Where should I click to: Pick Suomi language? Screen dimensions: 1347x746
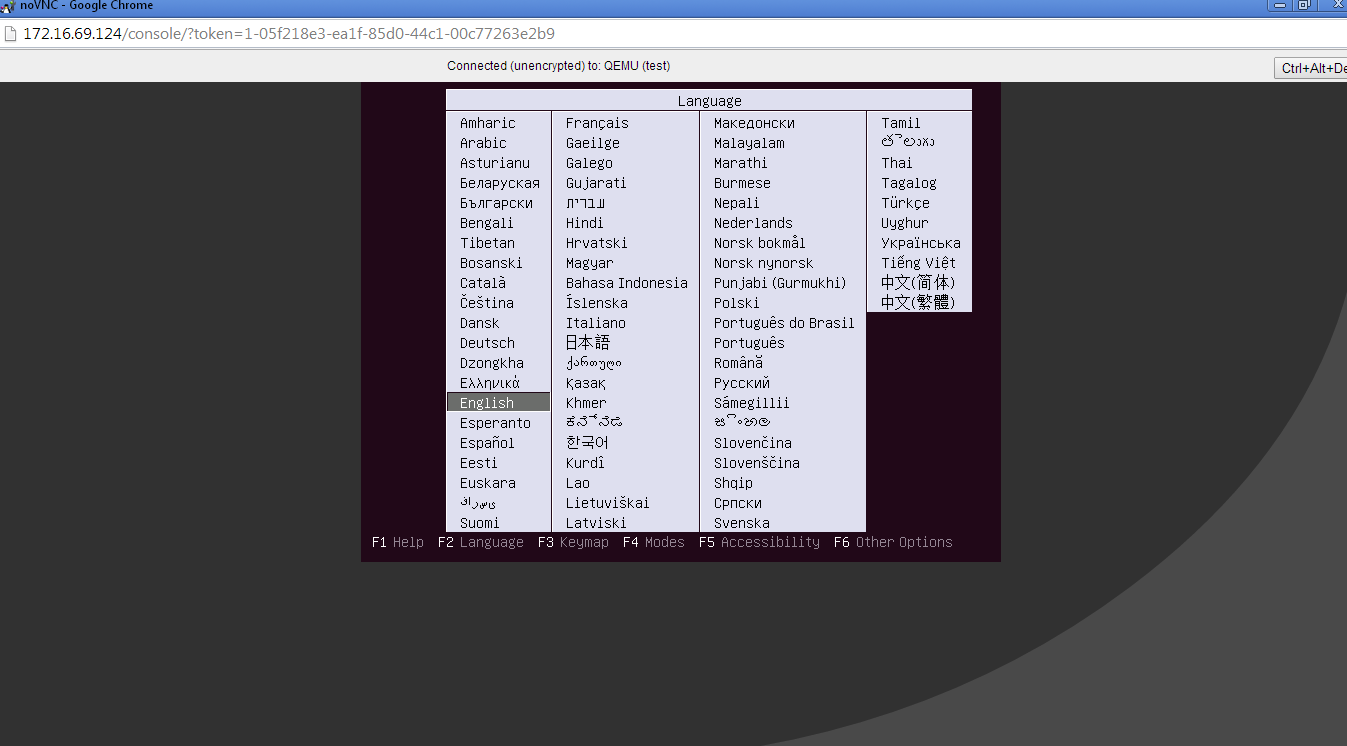[480, 523]
